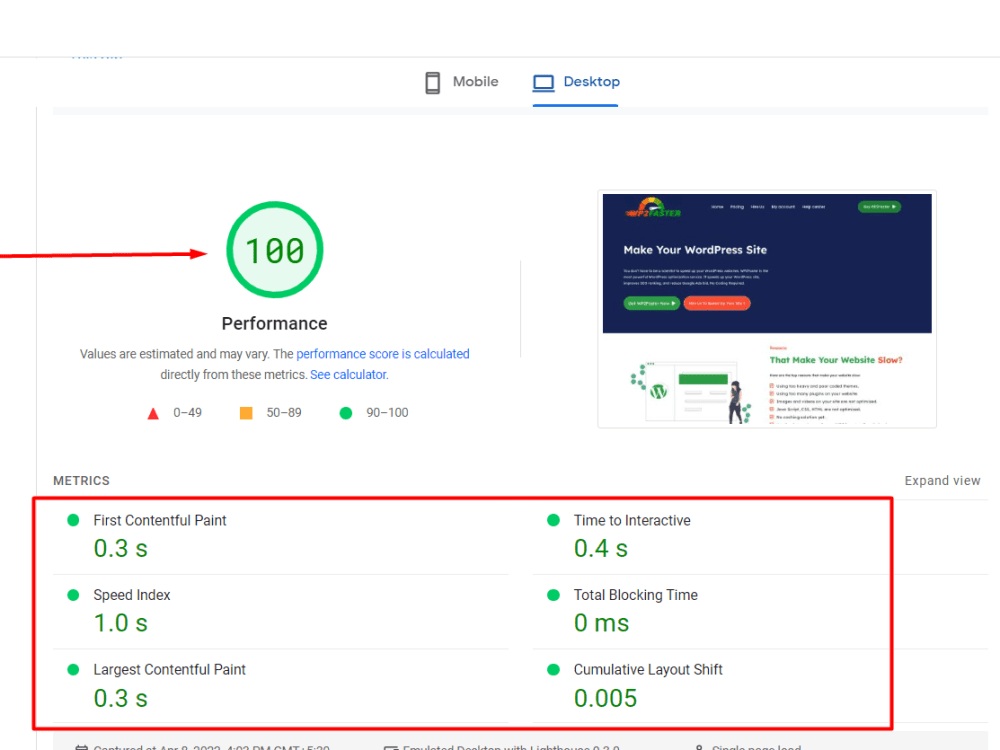Click the red triangle 0–49 legend icon

pyautogui.click(x=153, y=414)
